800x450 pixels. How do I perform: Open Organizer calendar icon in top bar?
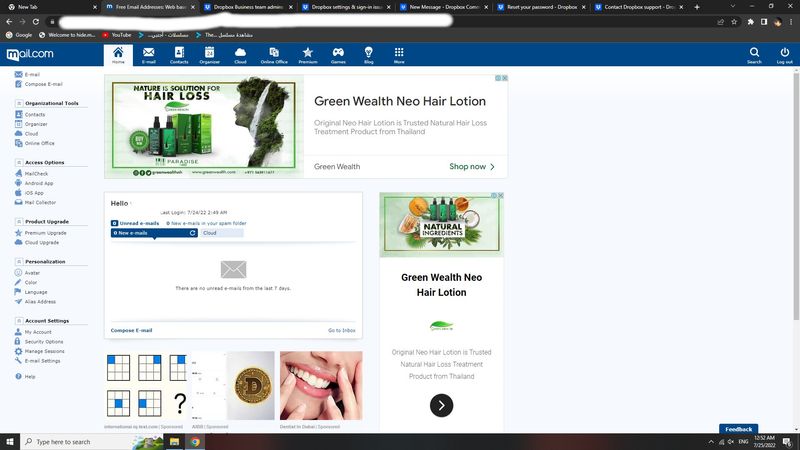pyautogui.click(x=210, y=55)
